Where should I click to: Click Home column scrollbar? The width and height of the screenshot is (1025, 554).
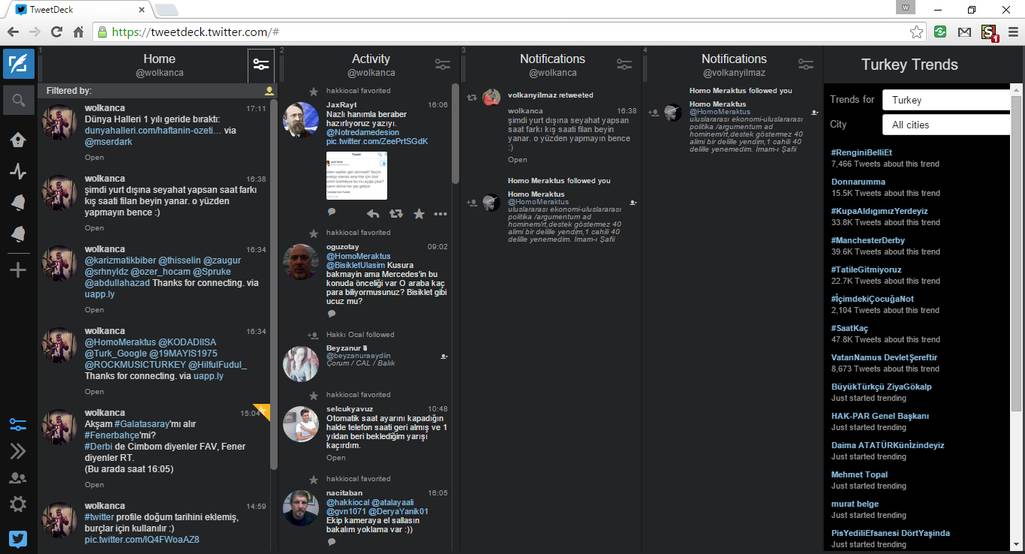click(273, 284)
